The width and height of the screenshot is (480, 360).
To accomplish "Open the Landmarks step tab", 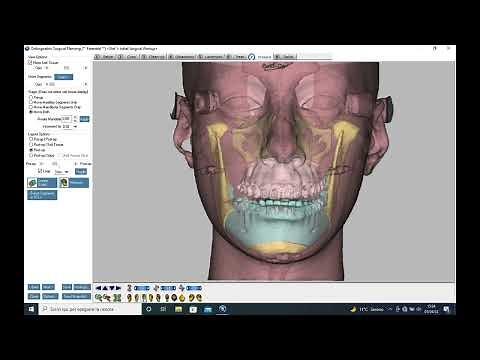I will pyautogui.click(x=210, y=57).
